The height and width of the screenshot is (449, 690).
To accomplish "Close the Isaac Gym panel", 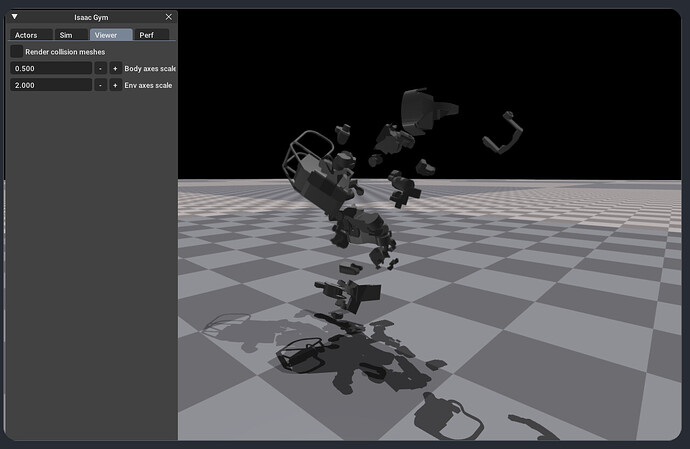I will click(x=168, y=17).
